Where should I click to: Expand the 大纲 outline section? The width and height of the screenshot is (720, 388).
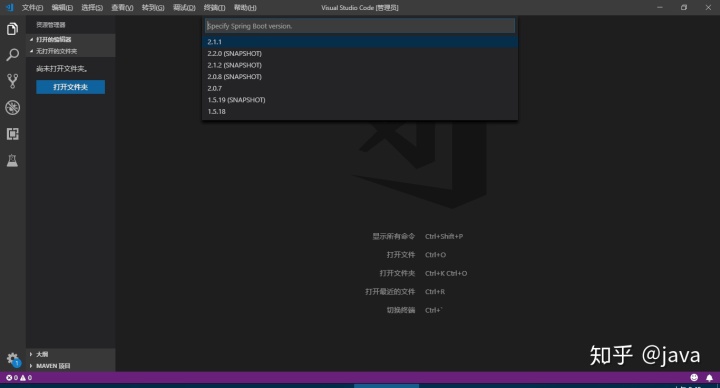pos(71,354)
